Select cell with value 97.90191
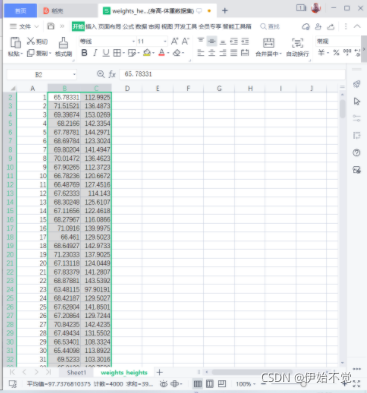The image size is (367, 393). 96,289
